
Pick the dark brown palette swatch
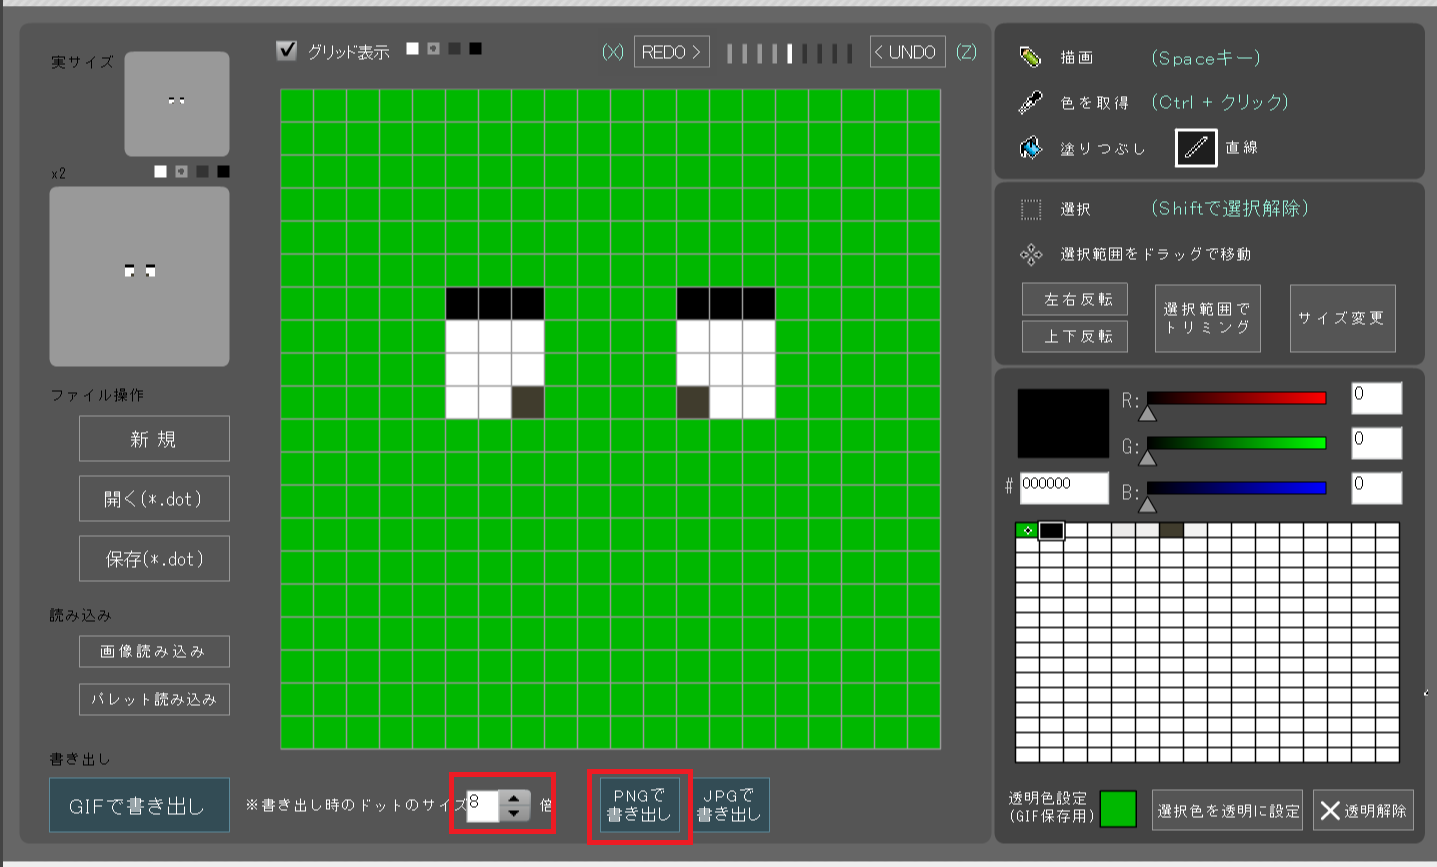(1171, 531)
